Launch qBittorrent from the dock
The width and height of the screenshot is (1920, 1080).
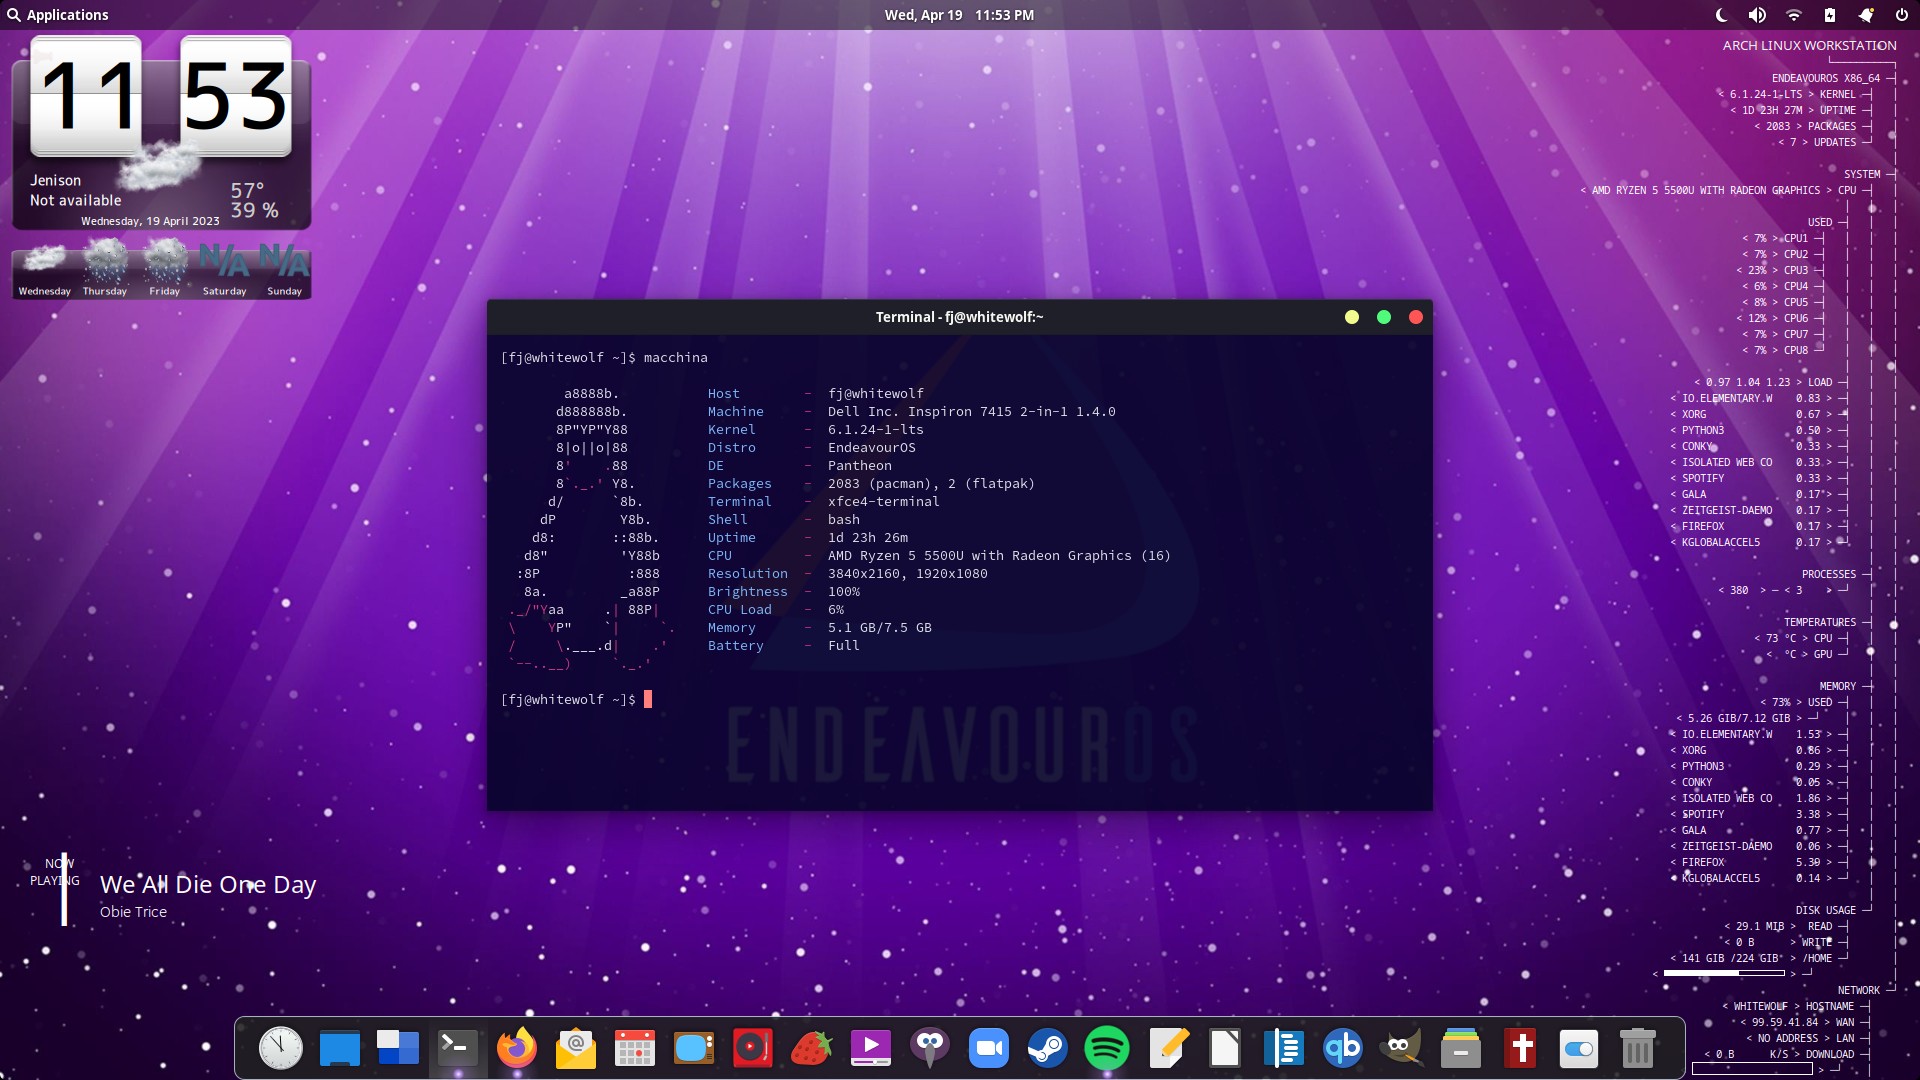(x=1342, y=1048)
